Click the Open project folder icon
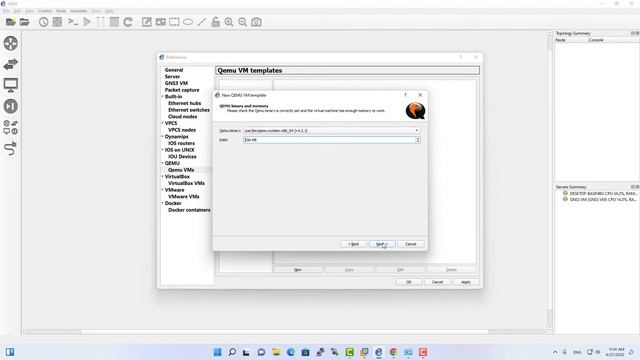Viewport: 640px width, 360px height. tap(24, 22)
